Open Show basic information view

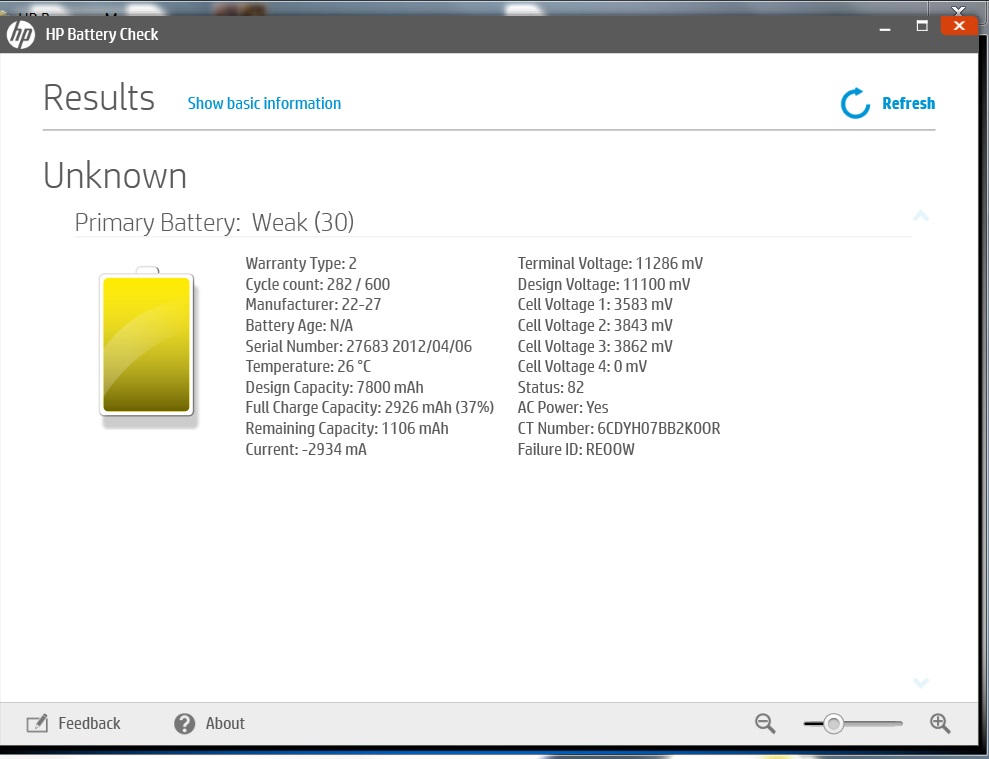tap(263, 103)
